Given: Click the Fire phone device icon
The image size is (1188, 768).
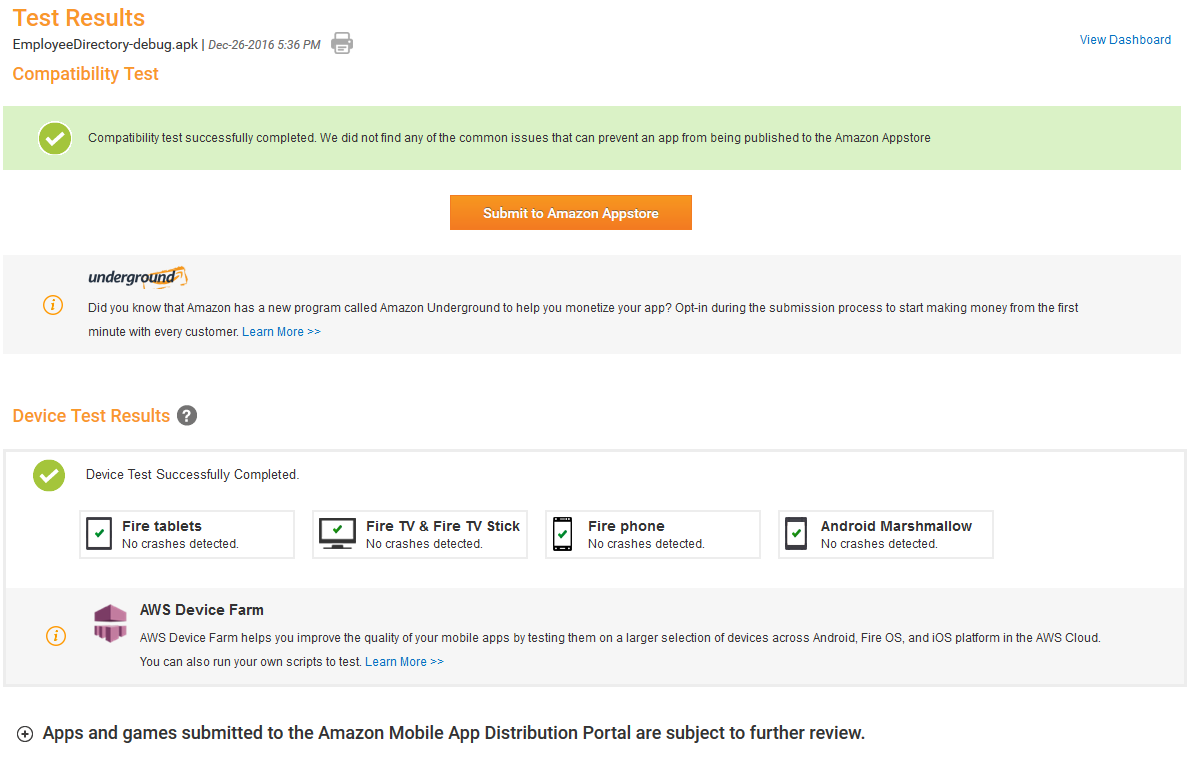Looking at the screenshot, I should 562,534.
